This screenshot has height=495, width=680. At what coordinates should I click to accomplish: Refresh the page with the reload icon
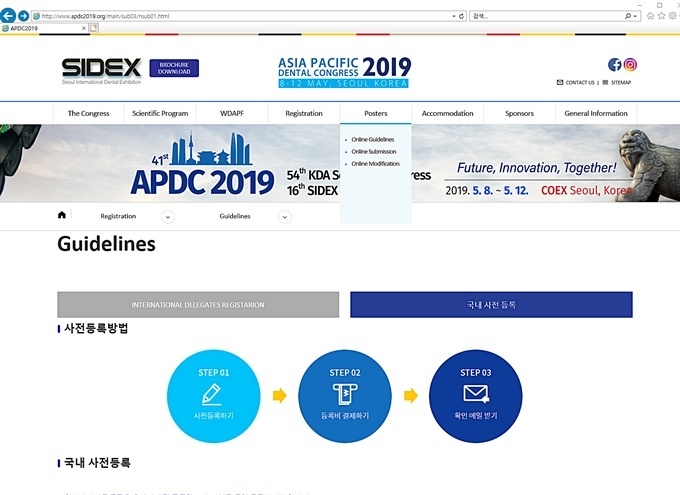(461, 16)
